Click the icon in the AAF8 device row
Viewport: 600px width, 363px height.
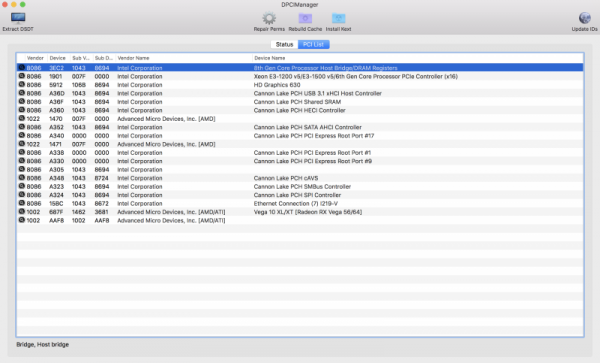coord(22,220)
